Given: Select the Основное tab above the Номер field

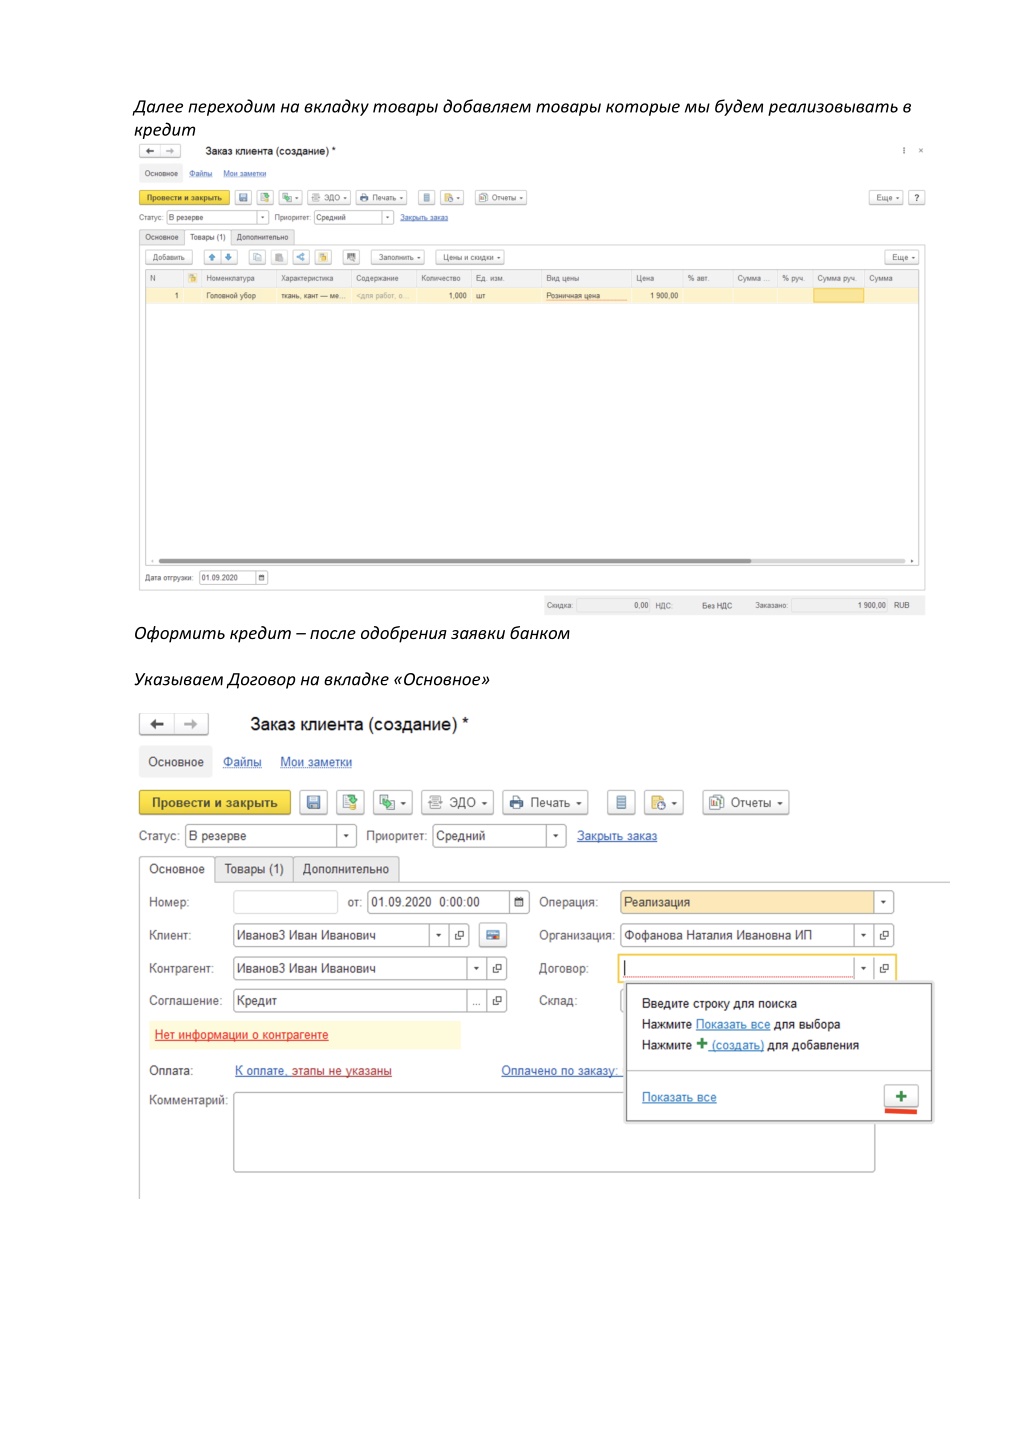Looking at the screenshot, I should [177, 869].
